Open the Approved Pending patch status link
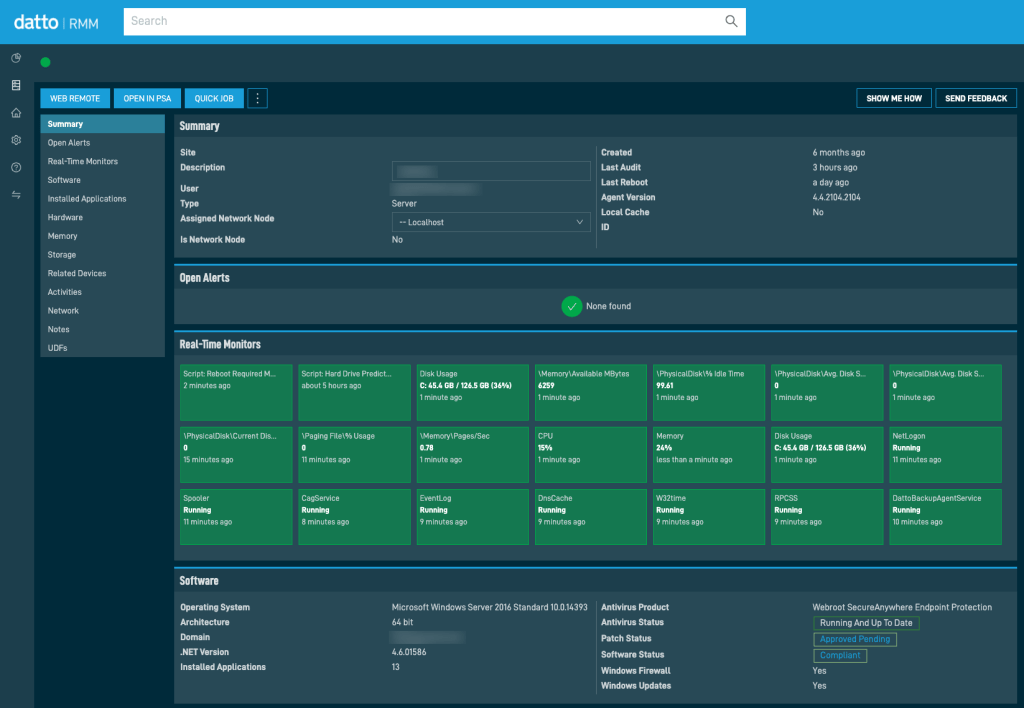1024x708 pixels. coord(855,639)
